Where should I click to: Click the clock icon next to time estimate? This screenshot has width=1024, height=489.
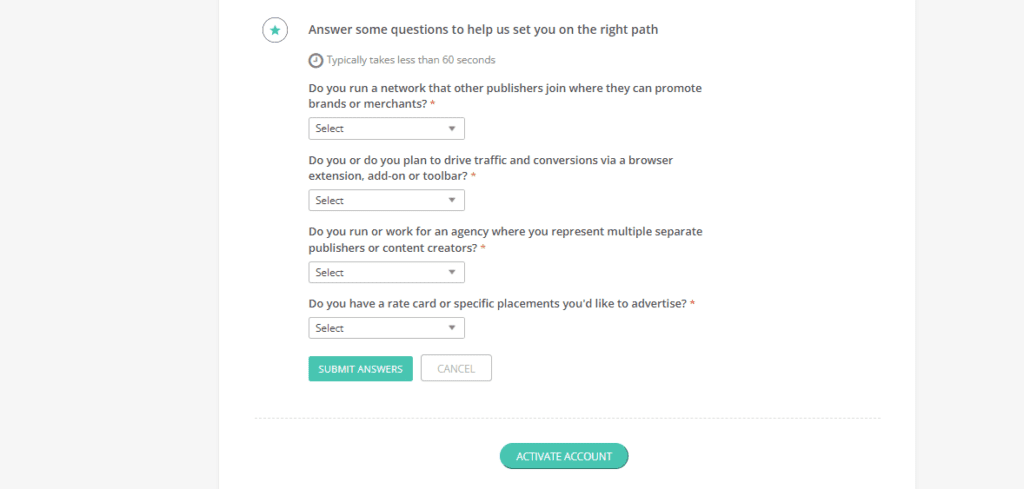tap(316, 60)
